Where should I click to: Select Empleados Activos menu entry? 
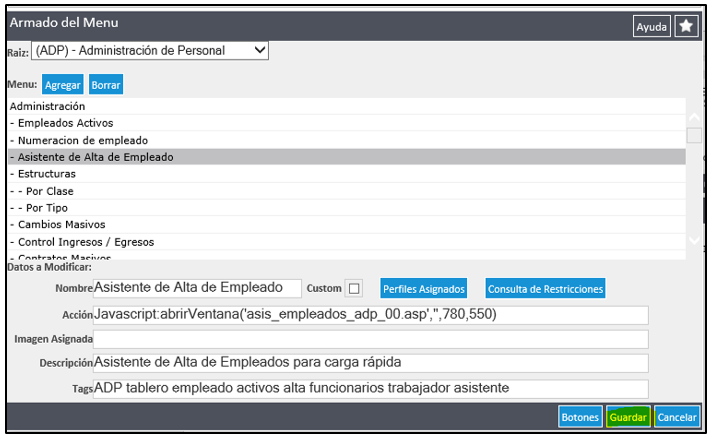60,123
